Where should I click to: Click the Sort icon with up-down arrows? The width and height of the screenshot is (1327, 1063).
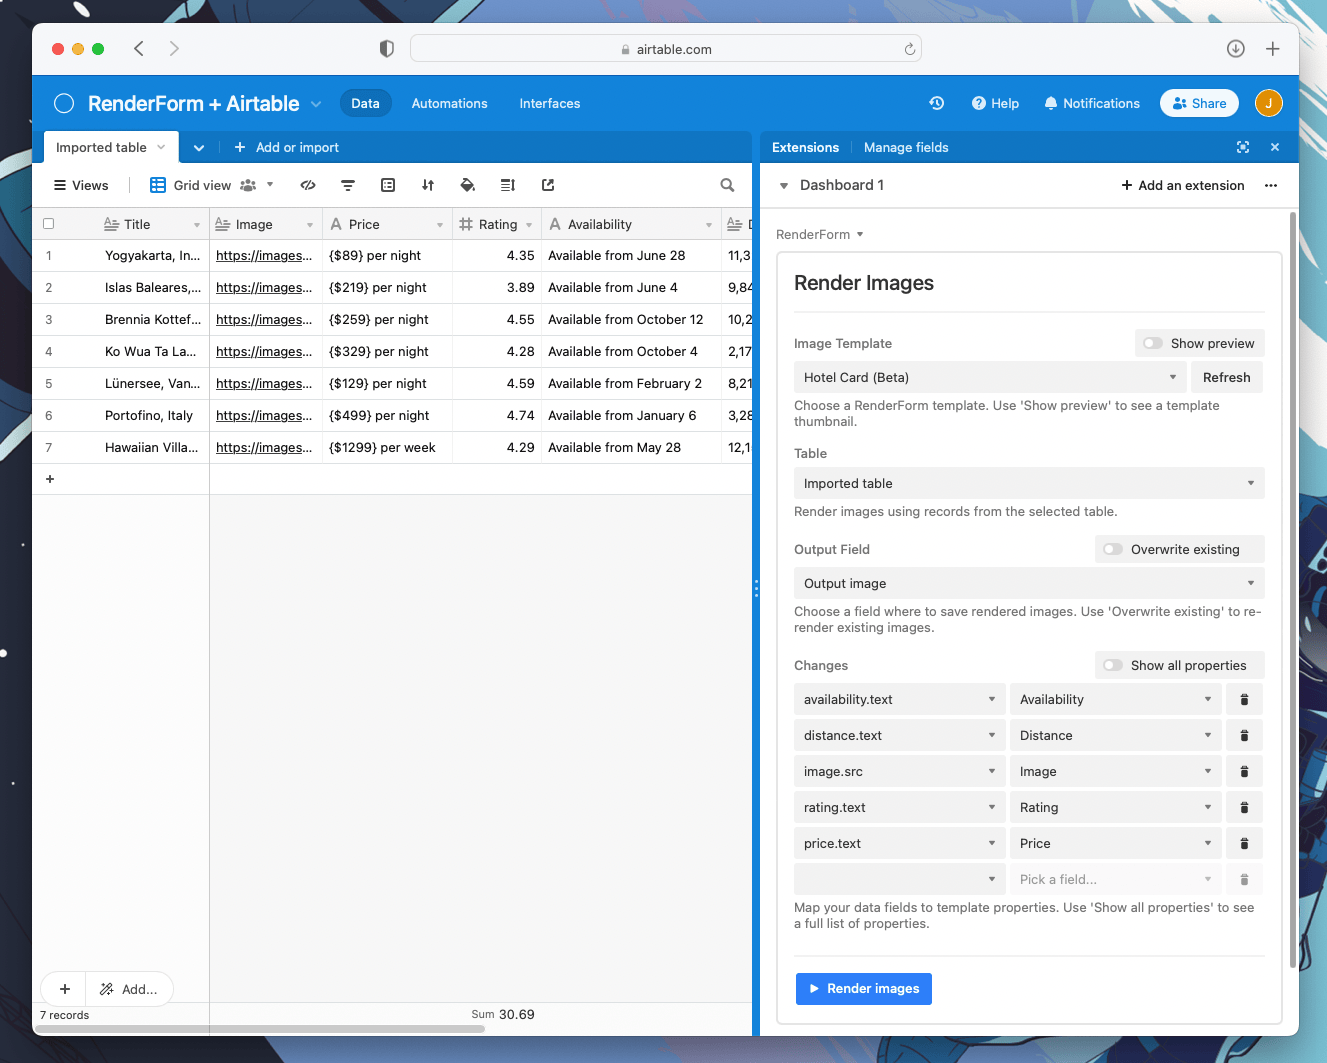(x=427, y=185)
